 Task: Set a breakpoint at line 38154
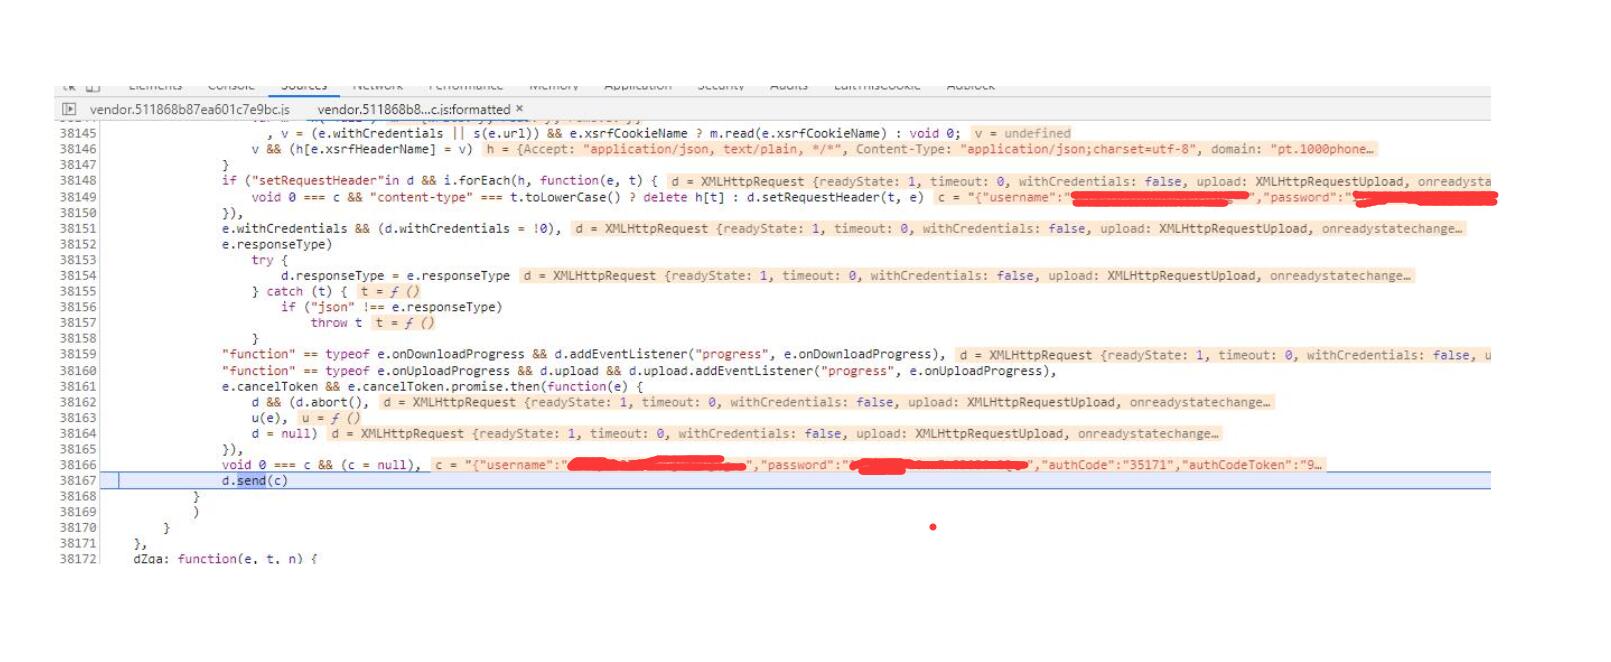[x=77, y=276]
